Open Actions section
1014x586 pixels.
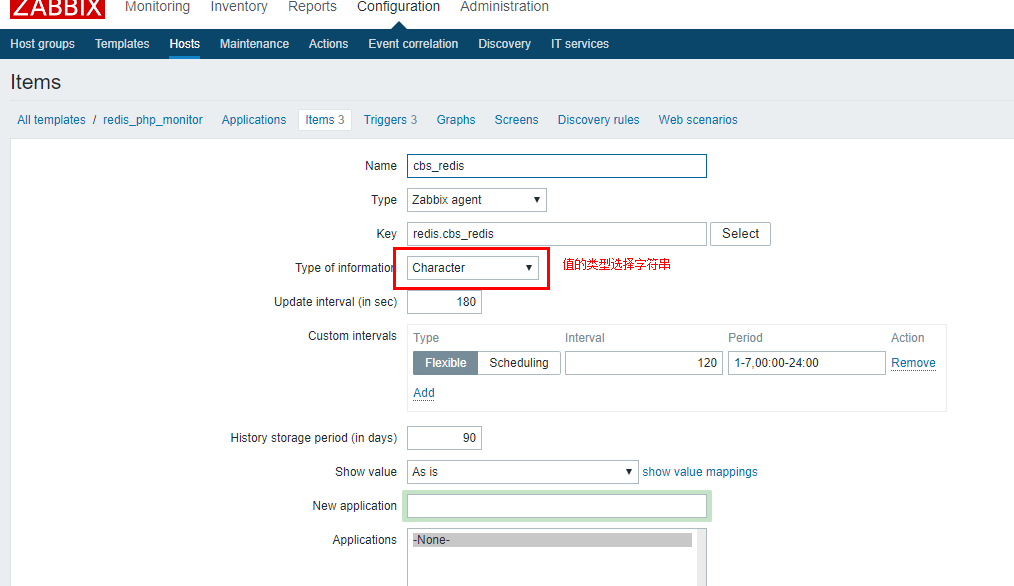click(x=329, y=44)
